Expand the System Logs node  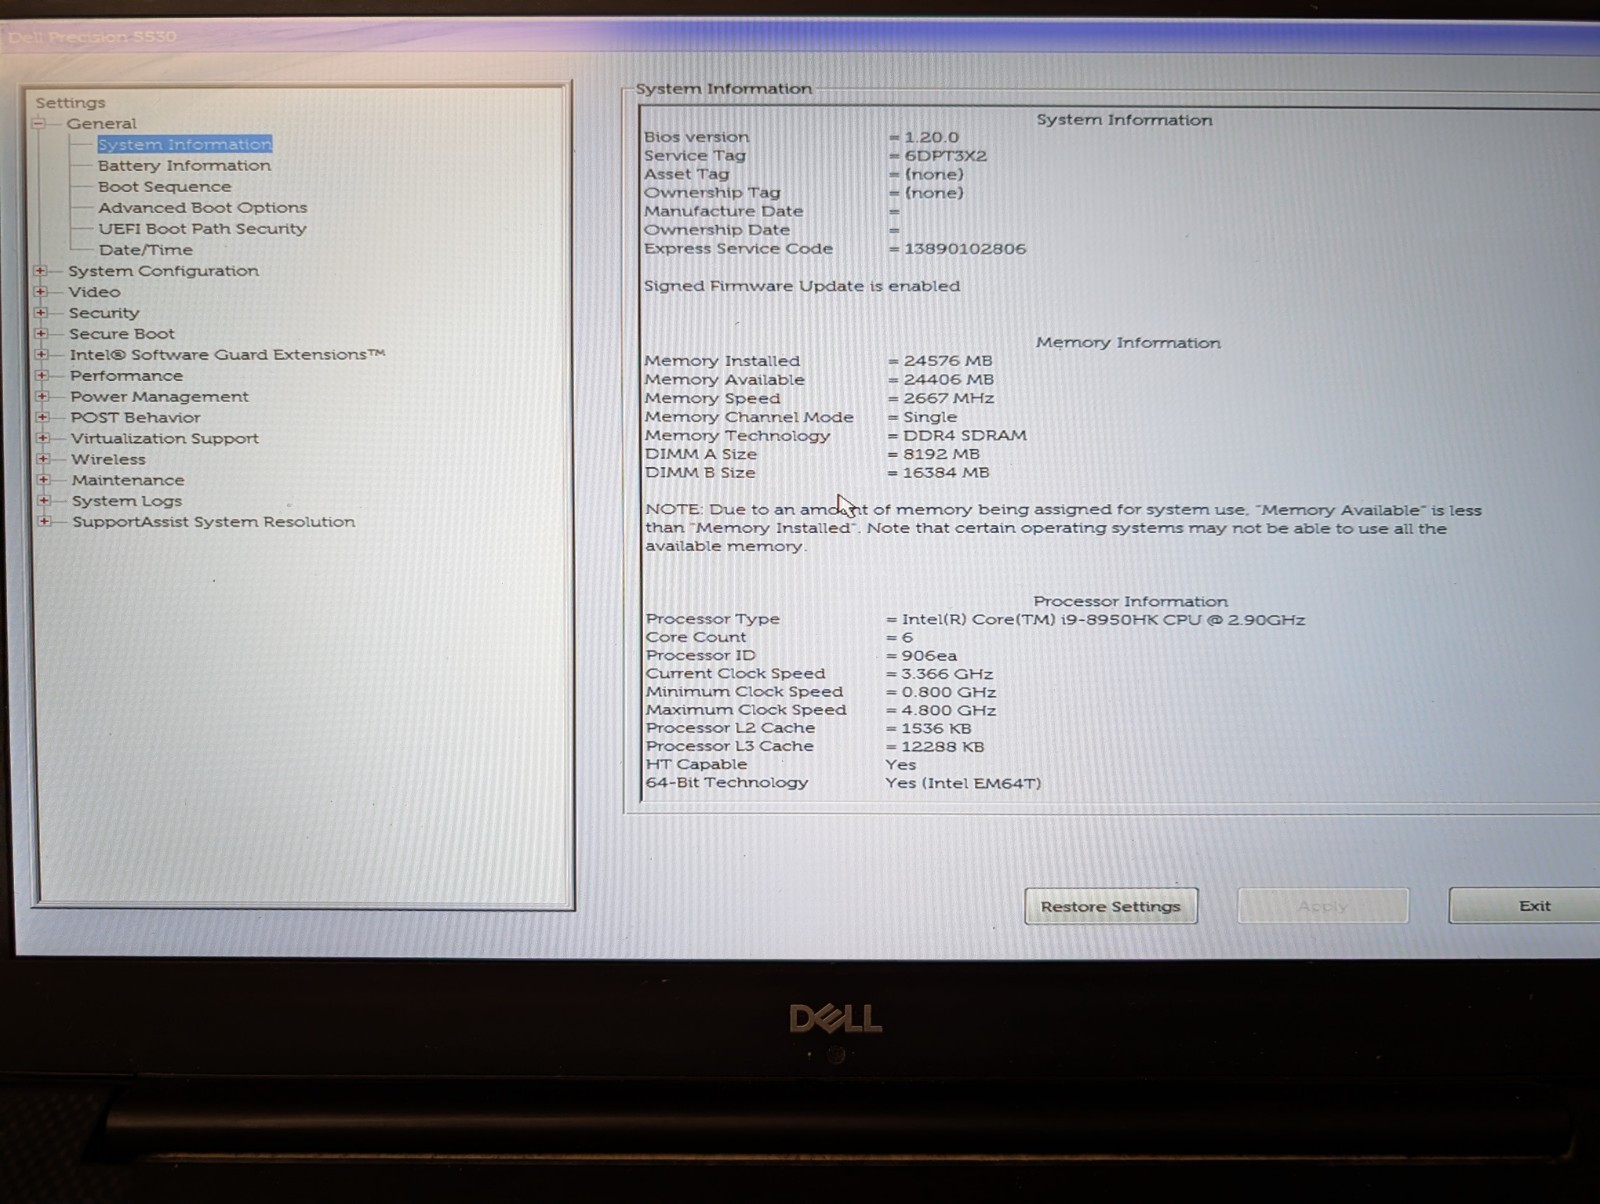pos(43,501)
